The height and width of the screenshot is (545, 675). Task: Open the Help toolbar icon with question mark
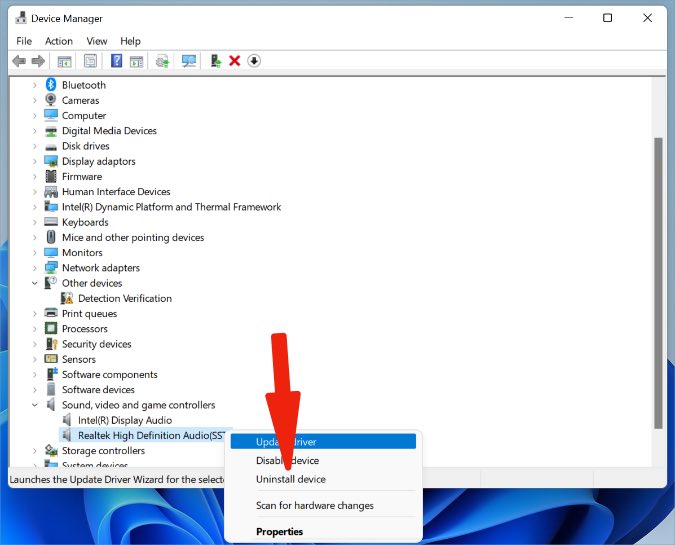116,61
